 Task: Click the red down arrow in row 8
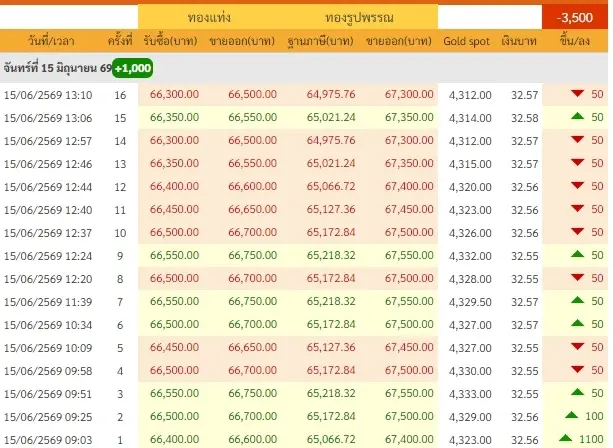[x=577, y=278]
